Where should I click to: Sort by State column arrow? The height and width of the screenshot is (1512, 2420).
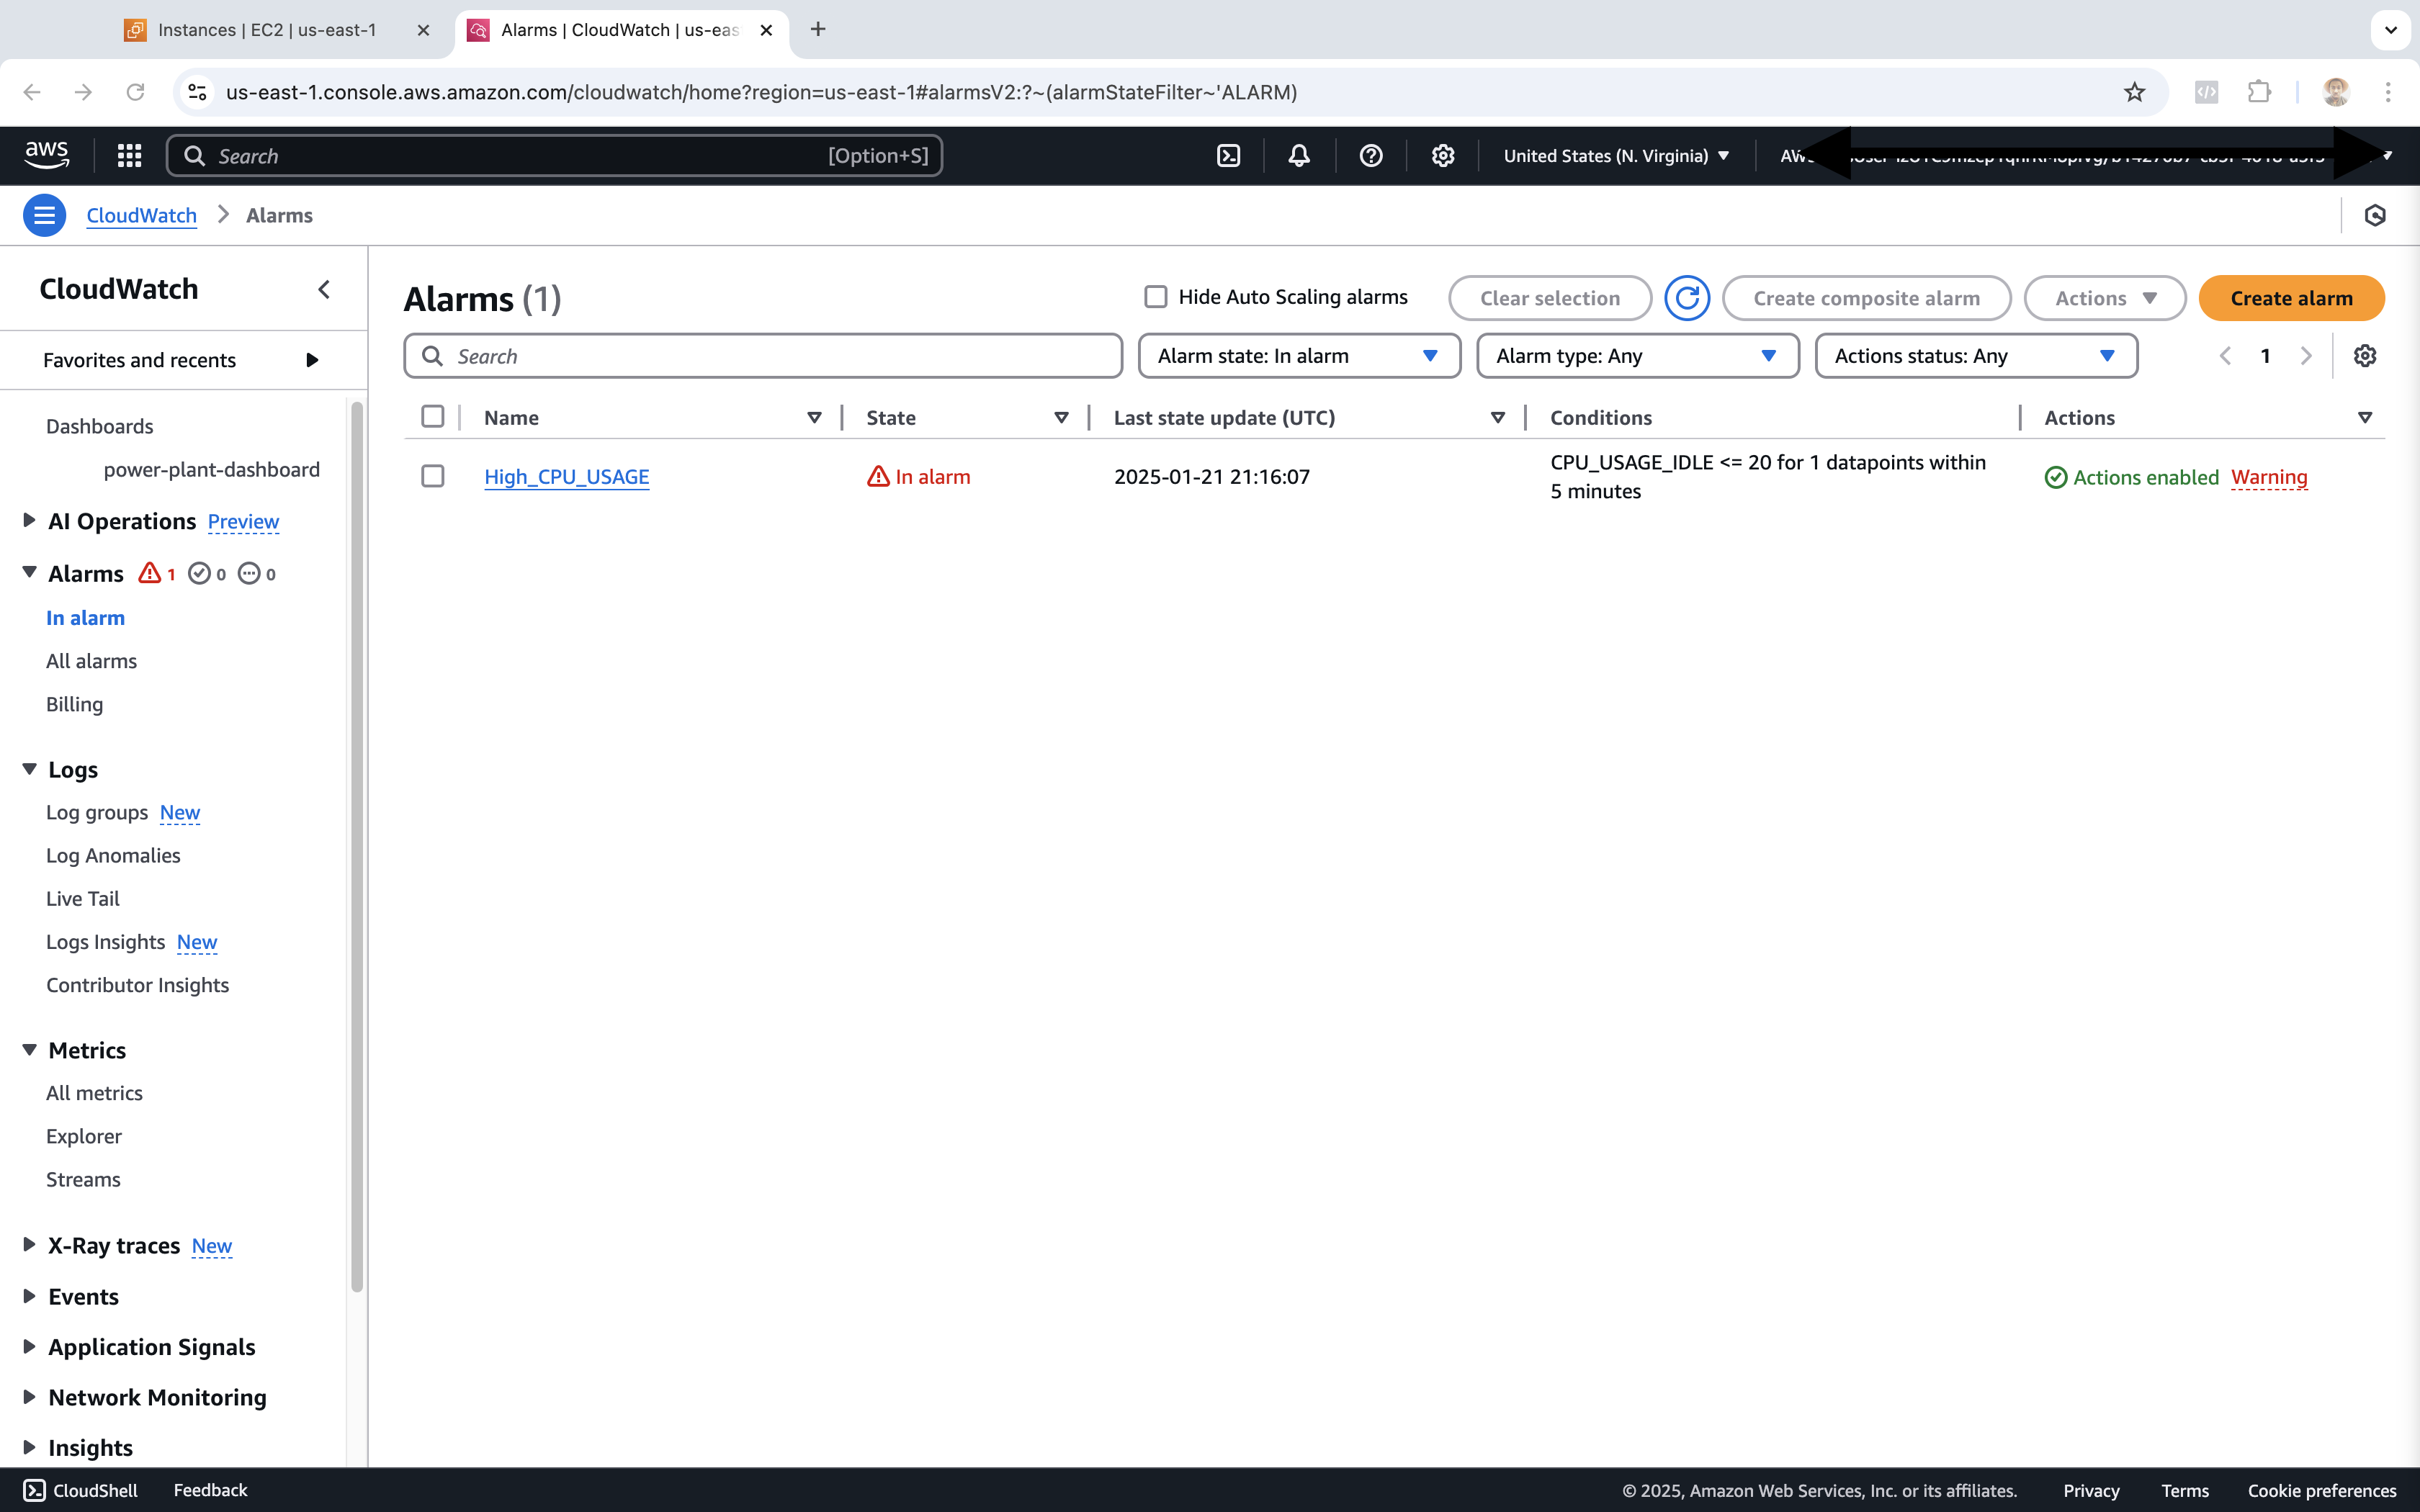[x=1061, y=417]
